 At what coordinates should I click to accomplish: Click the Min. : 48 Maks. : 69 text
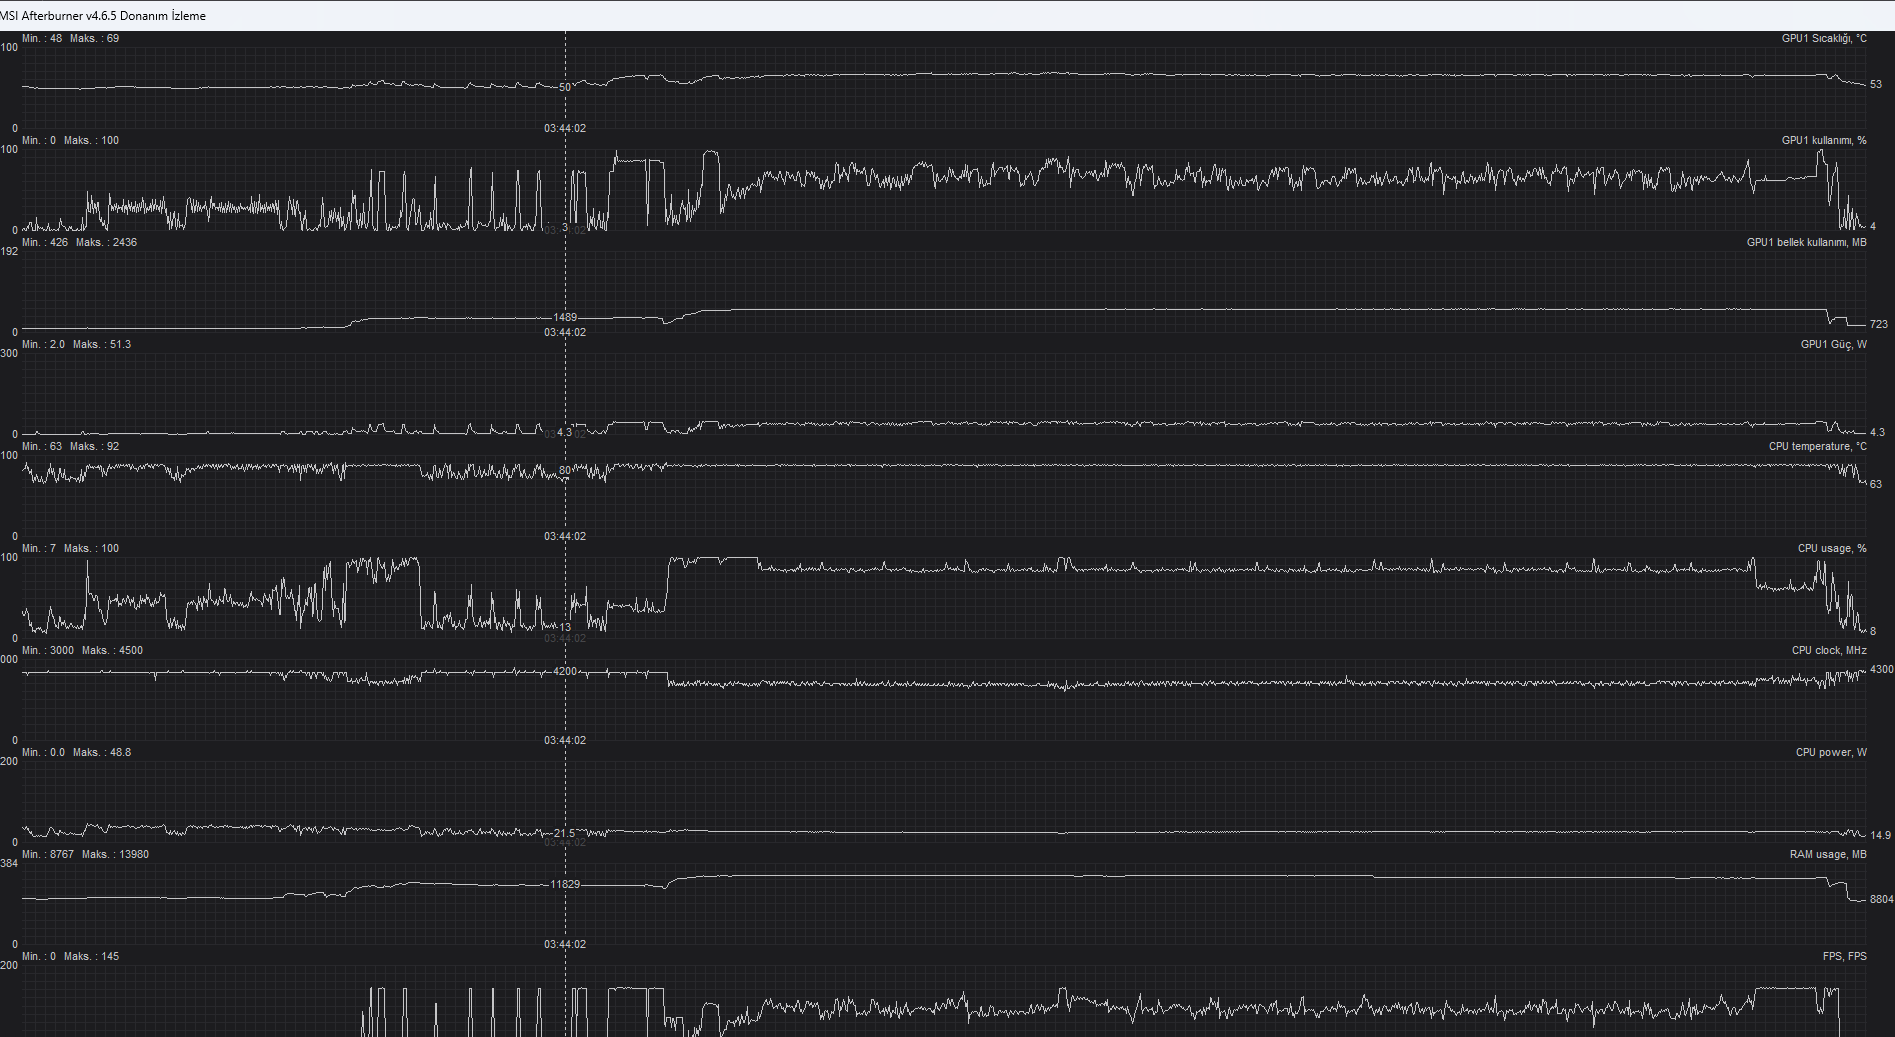pyautogui.click(x=70, y=39)
